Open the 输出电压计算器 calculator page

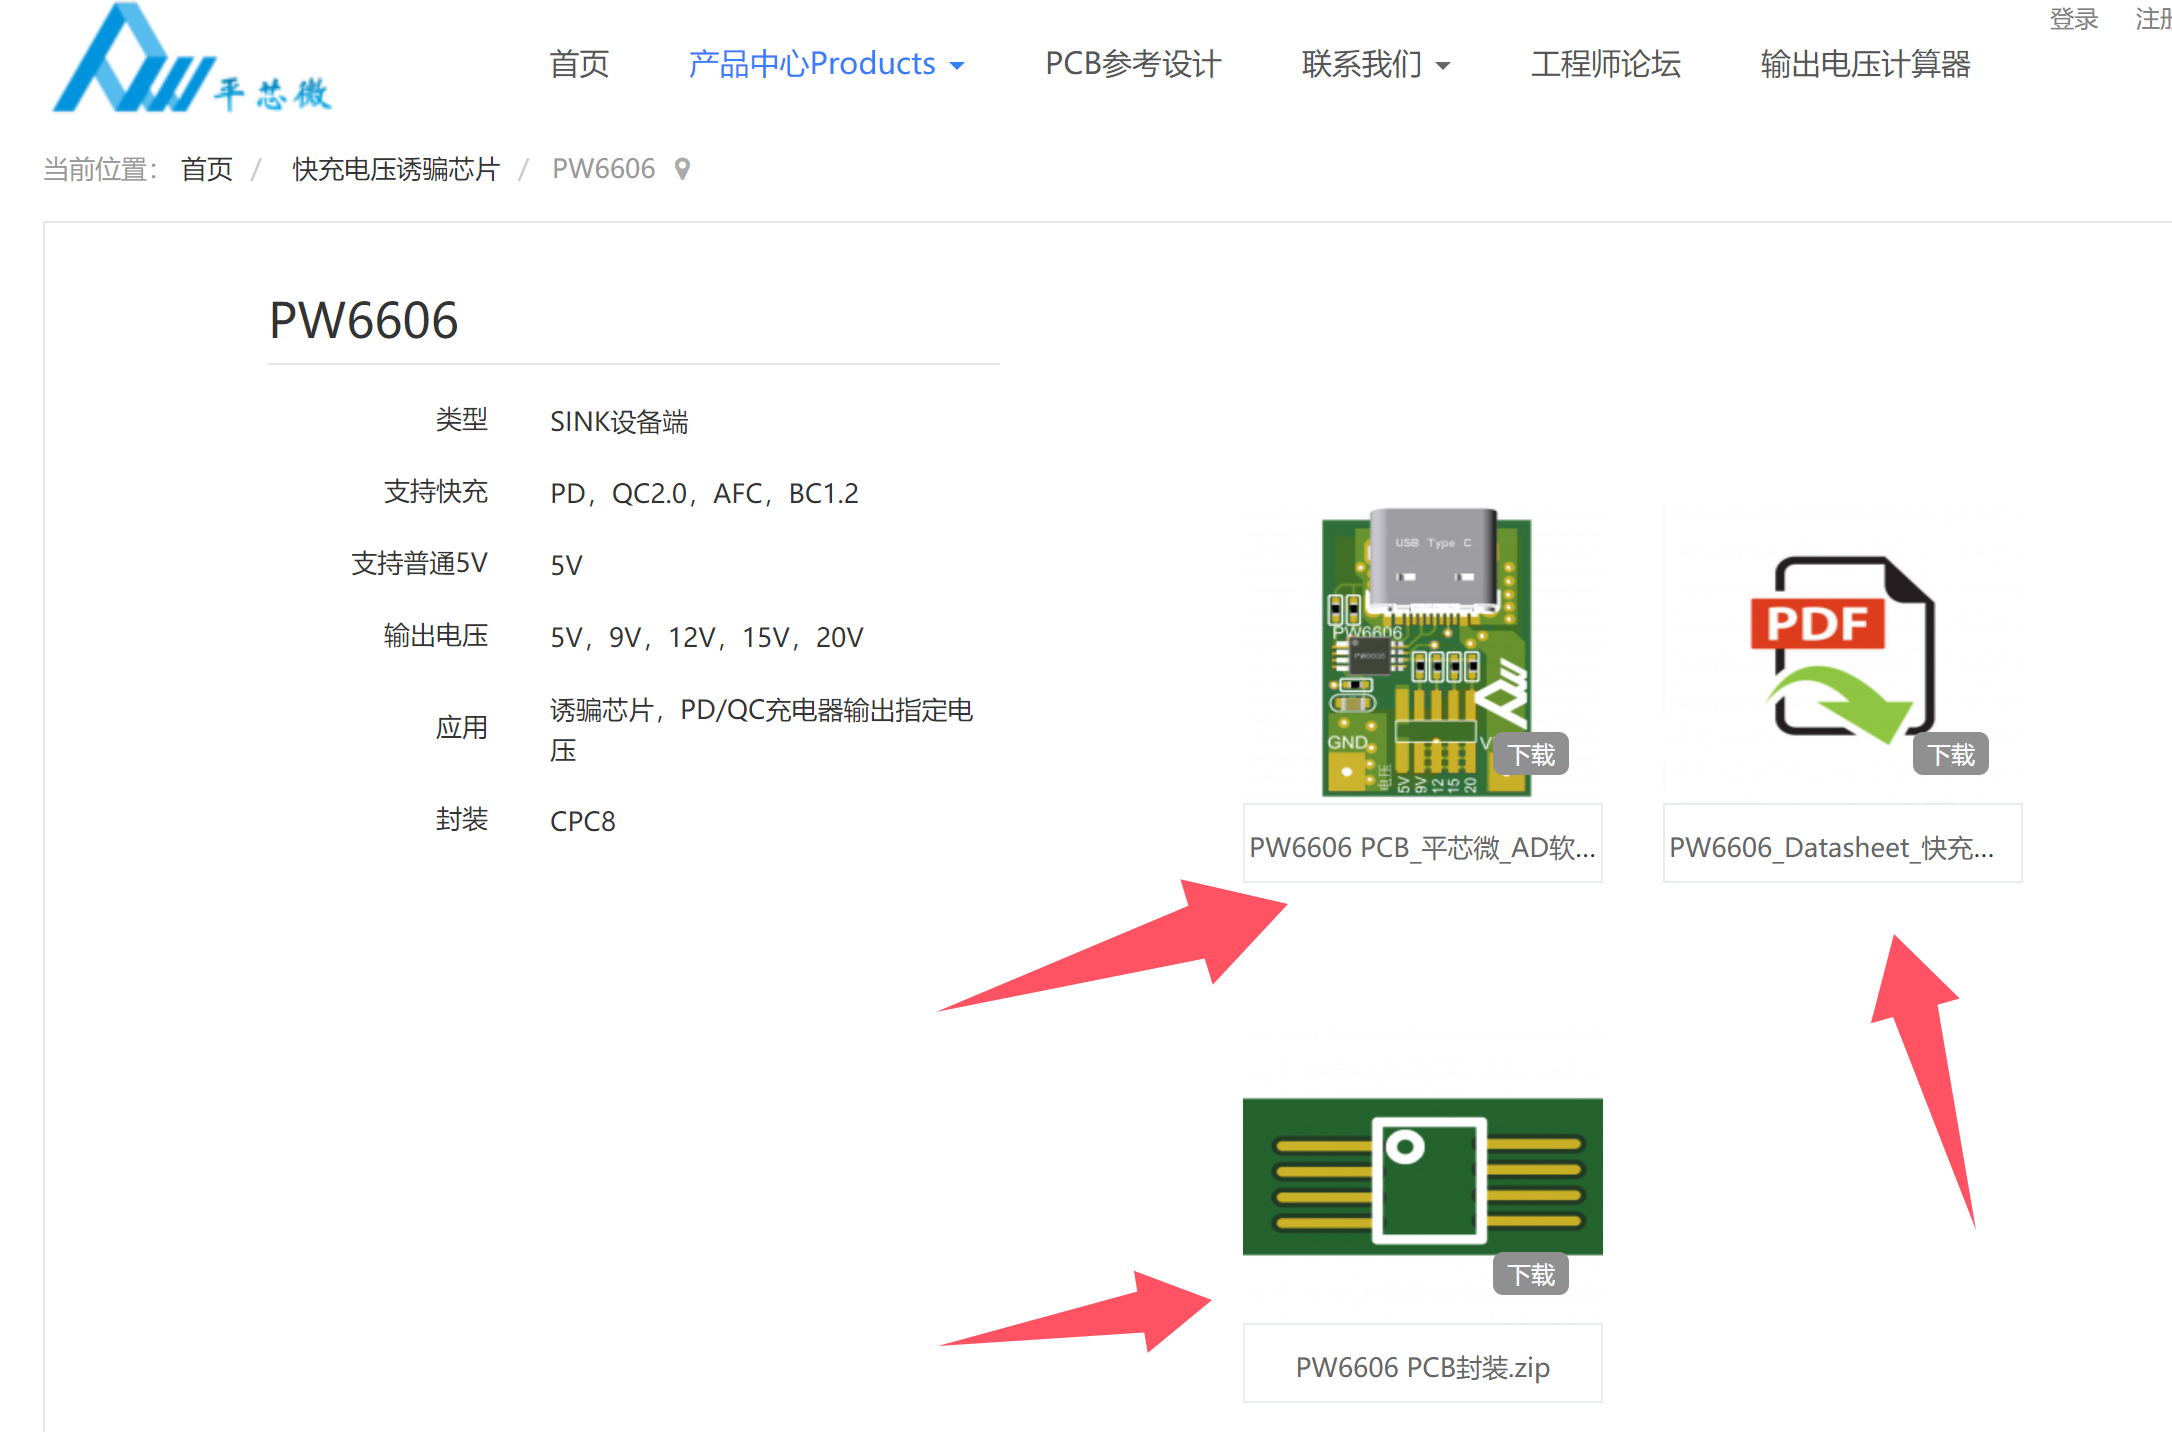(x=1865, y=64)
